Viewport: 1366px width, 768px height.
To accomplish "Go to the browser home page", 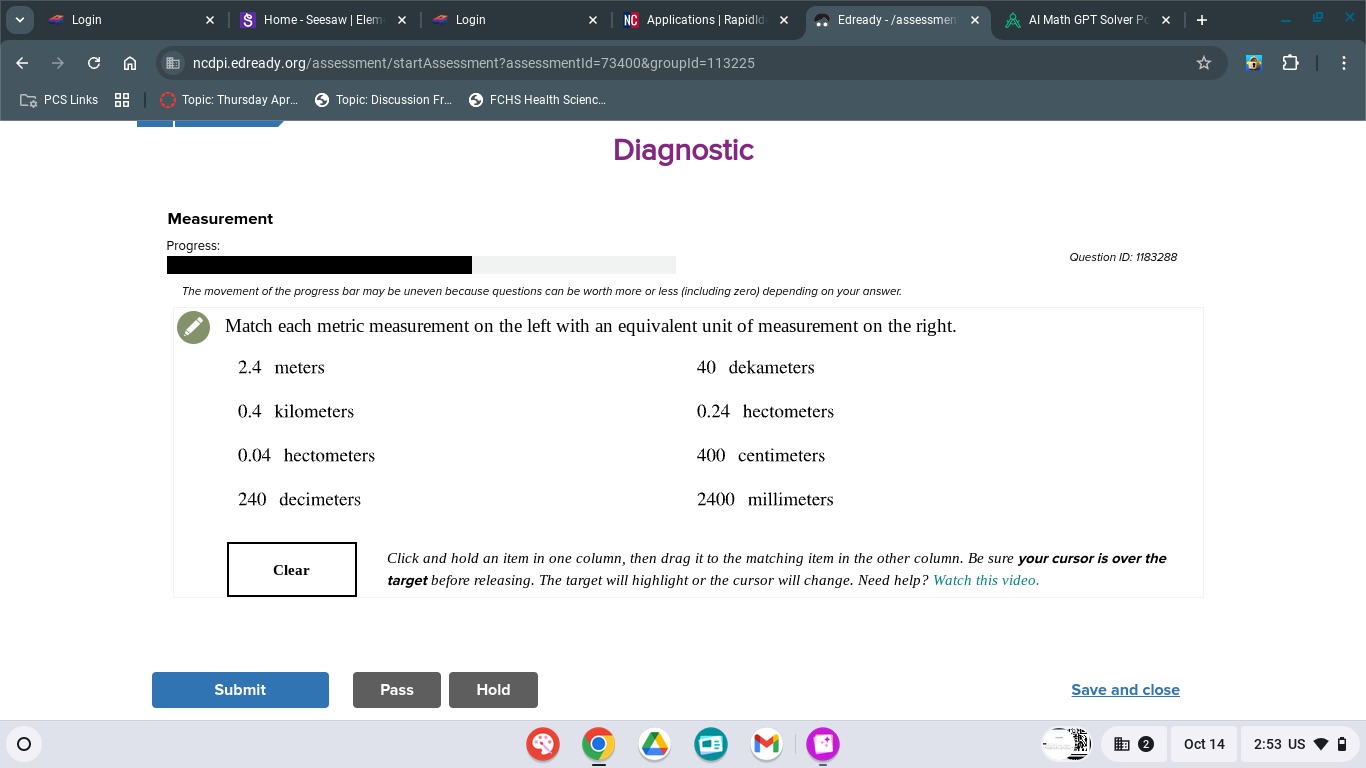I will coord(130,63).
